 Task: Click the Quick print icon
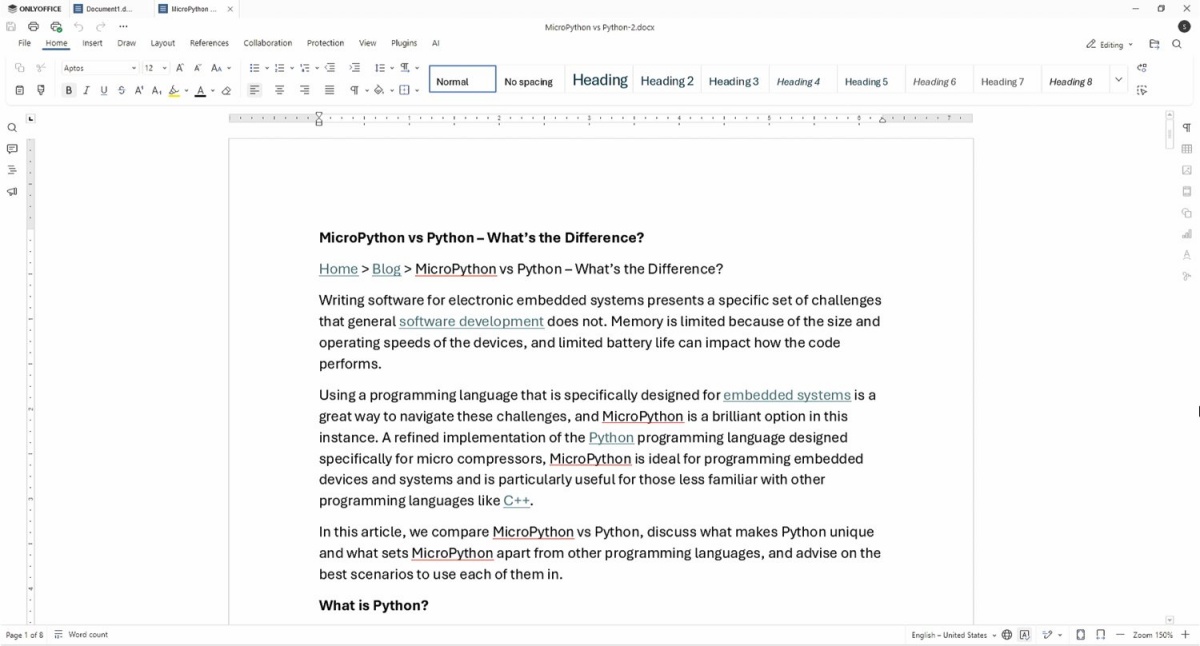pos(56,27)
